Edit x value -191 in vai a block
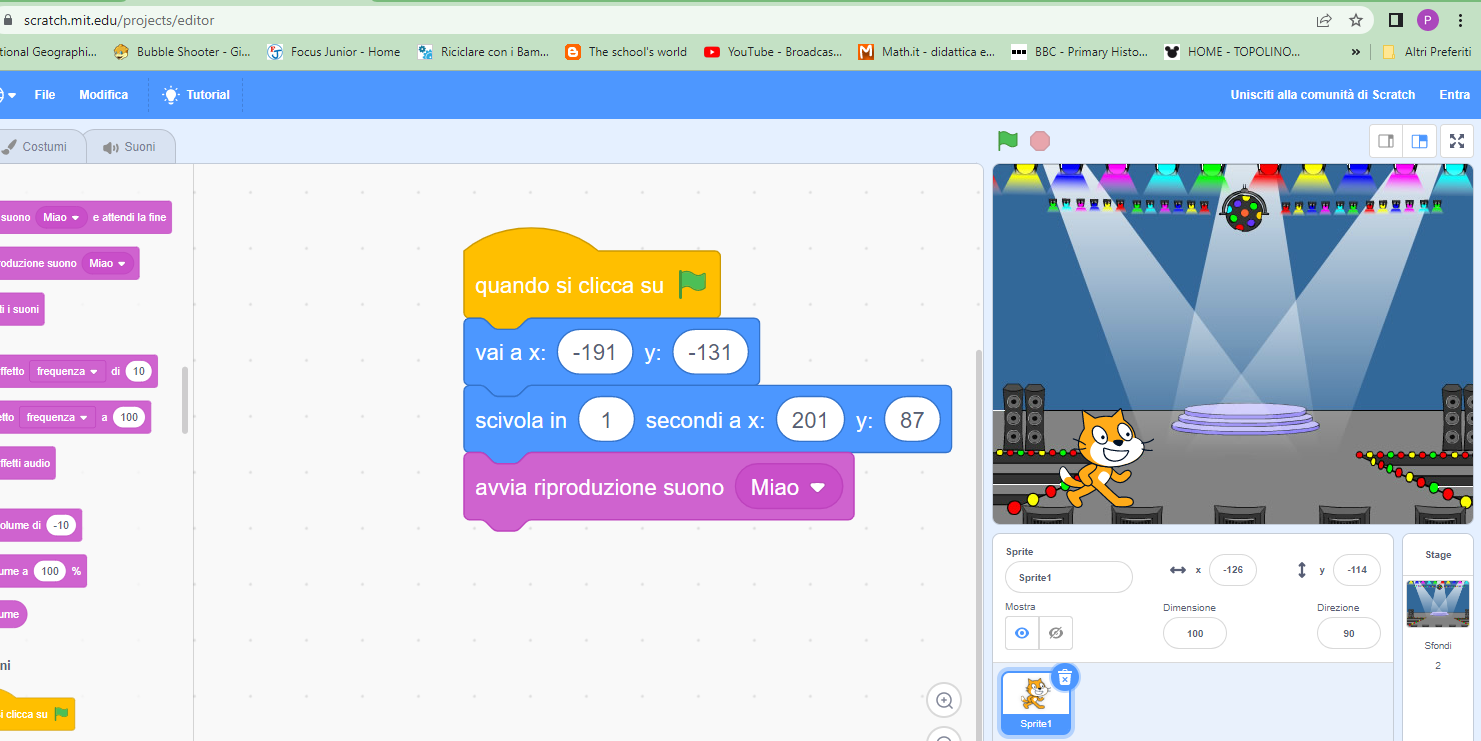 [x=595, y=352]
